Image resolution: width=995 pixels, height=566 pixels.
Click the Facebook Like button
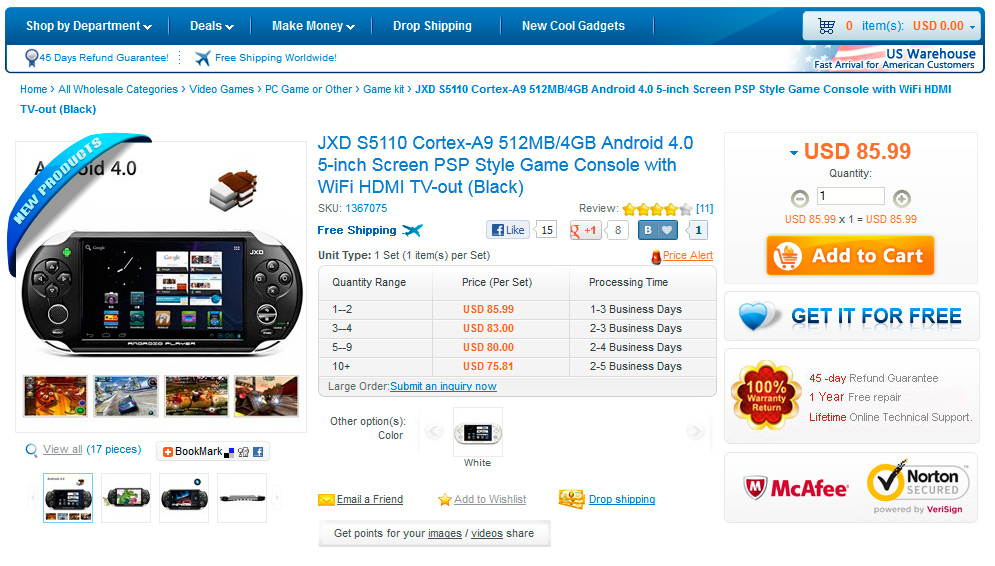coord(509,230)
